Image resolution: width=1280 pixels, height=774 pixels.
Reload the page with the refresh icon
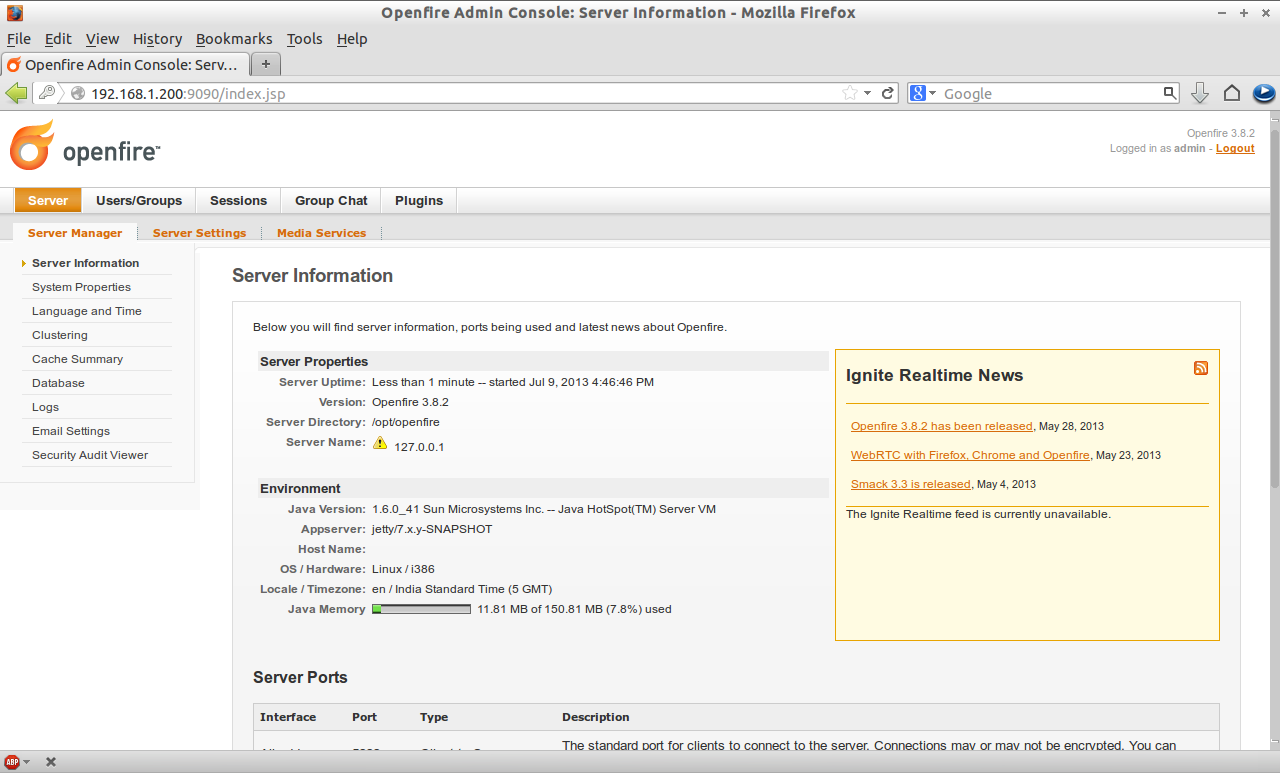point(887,93)
